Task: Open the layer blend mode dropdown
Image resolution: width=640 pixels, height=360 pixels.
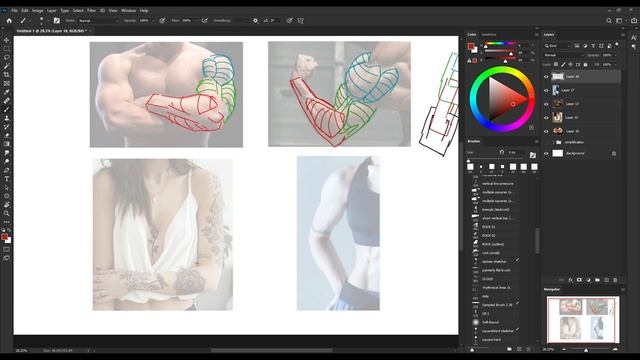Action: [564, 55]
